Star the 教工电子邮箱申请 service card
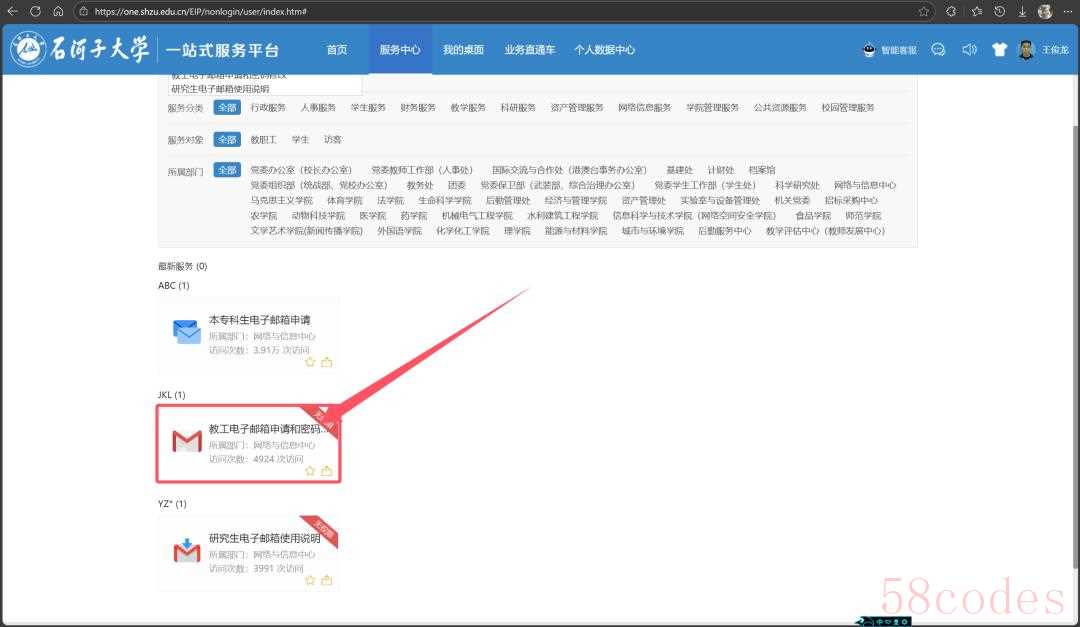The image size is (1080, 627). click(x=310, y=471)
